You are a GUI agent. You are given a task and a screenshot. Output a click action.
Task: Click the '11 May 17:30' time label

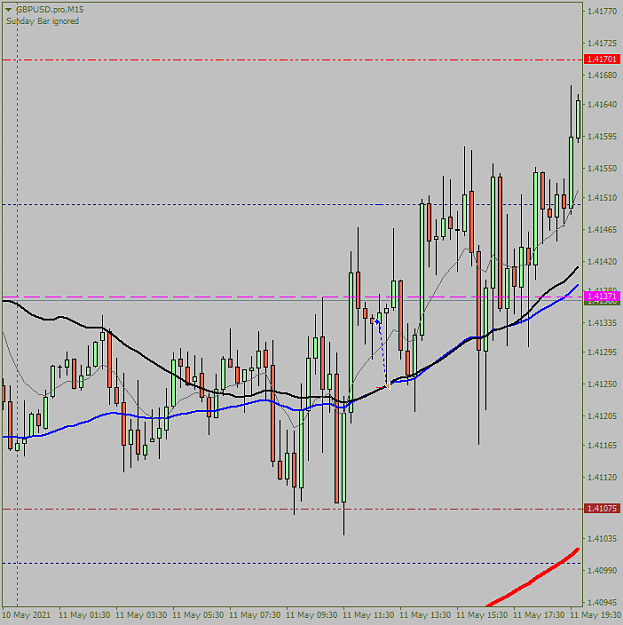tap(539, 615)
